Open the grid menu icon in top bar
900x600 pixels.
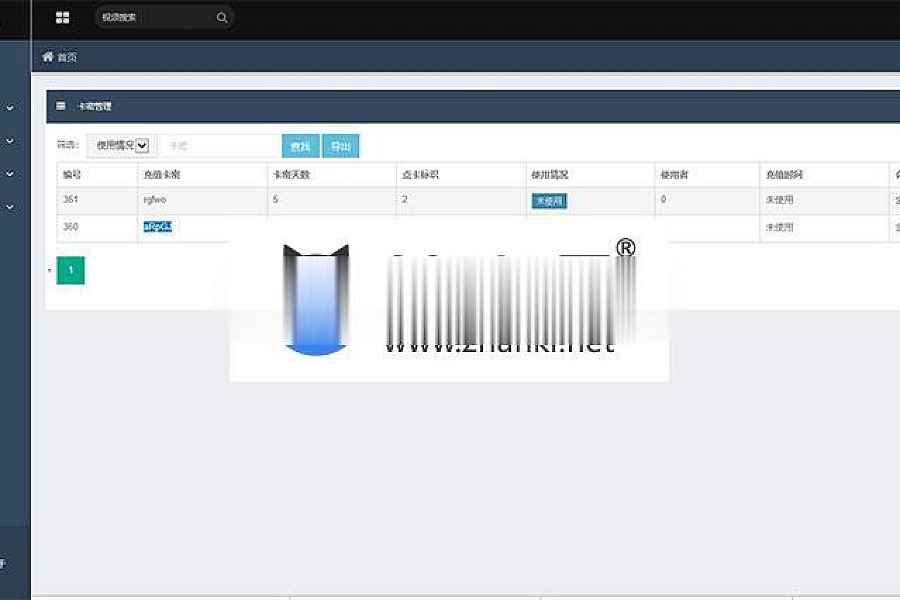pyautogui.click(x=63, y=18)
